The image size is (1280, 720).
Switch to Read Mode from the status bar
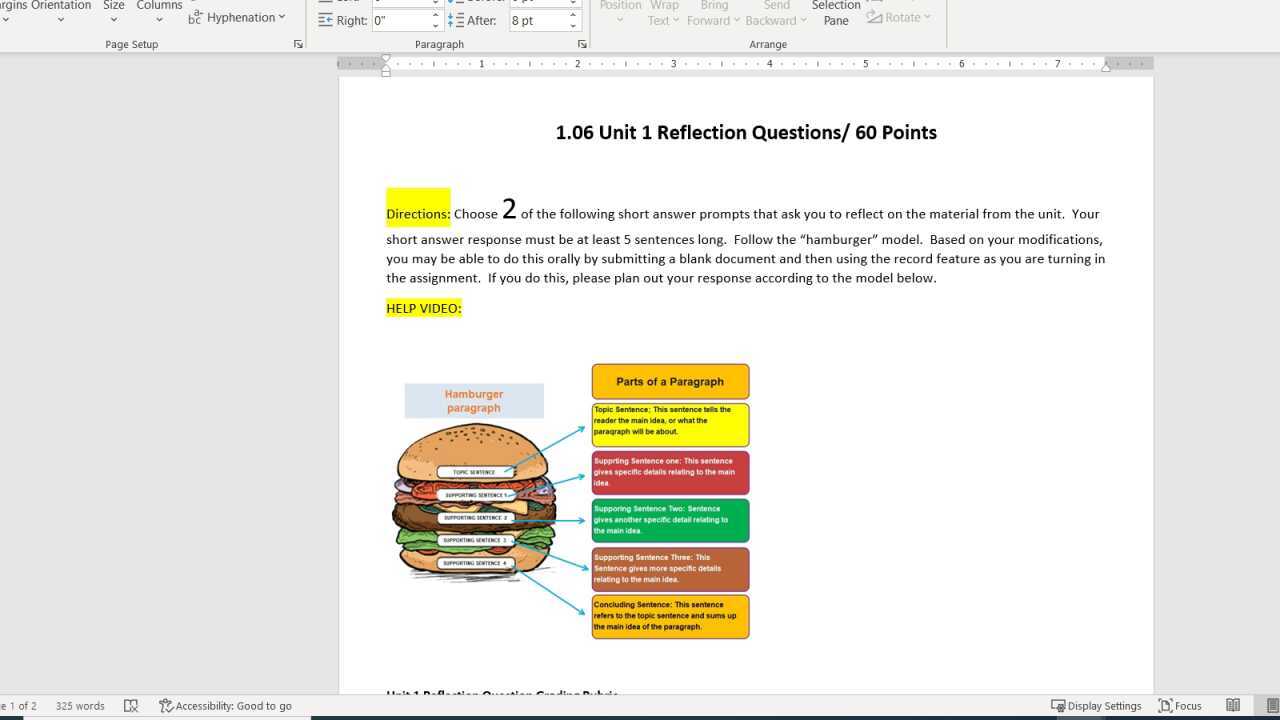tap(1233, 705)
